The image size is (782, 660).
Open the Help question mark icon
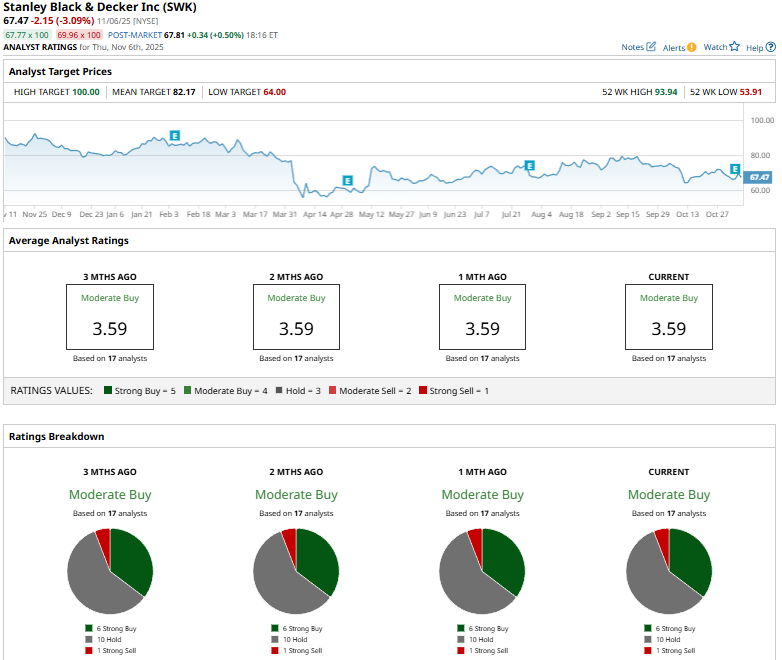770,47
